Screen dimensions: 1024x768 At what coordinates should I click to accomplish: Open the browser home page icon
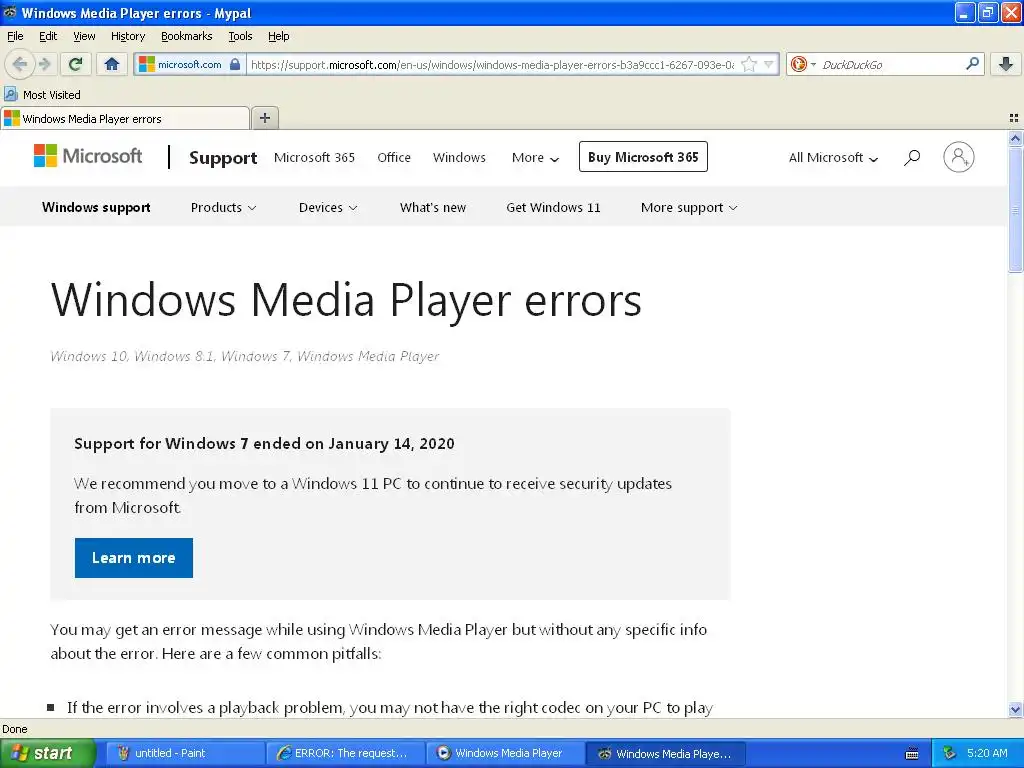pyautogui.click(x=112, y=64)
